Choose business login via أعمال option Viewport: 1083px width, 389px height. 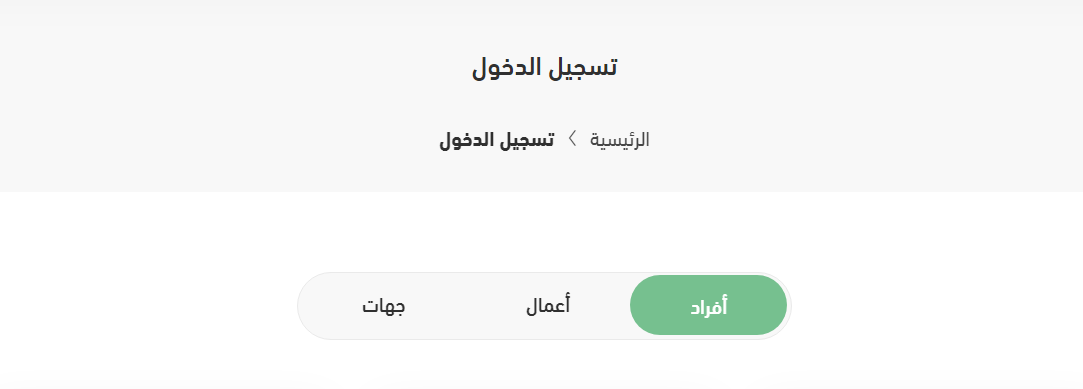(548, 305)
